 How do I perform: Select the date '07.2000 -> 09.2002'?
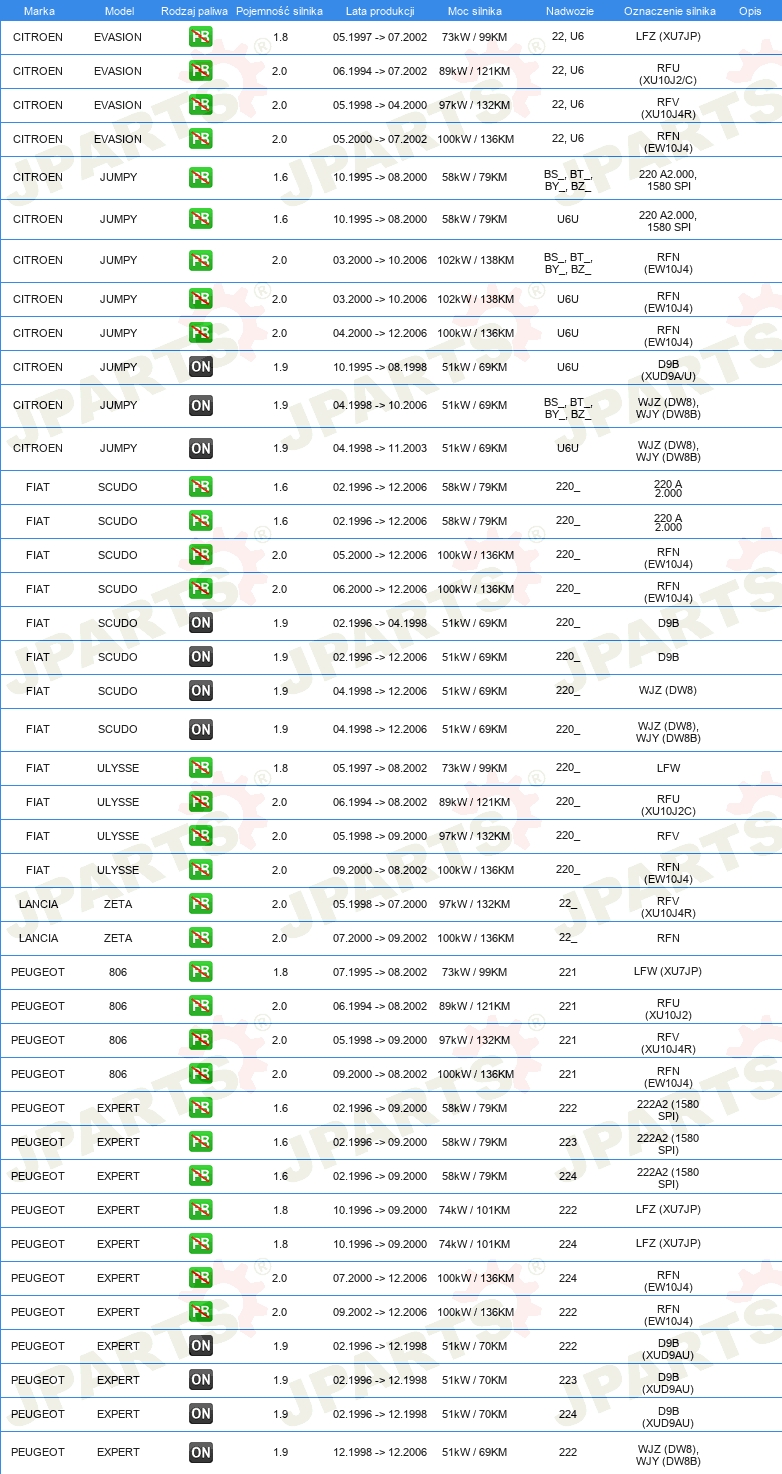380,938
